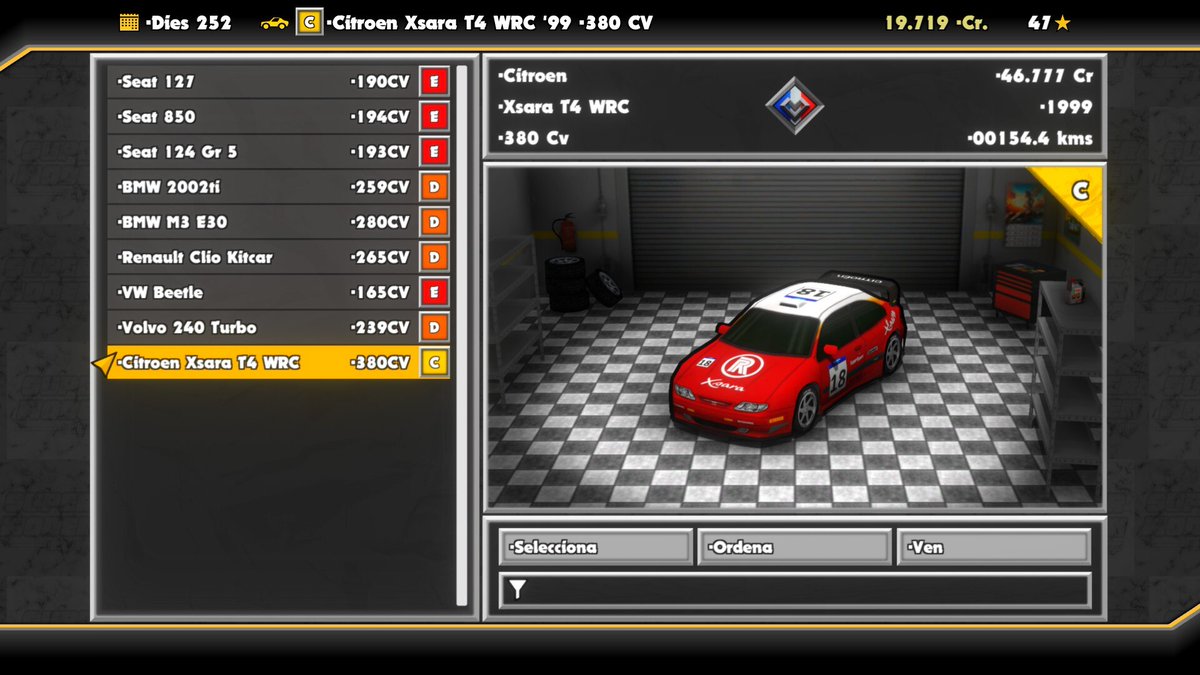Click class E badge on Seat 850 row
Viewport: 1200px width, 675px height.
pyautogui.click(x=434, y=117)
